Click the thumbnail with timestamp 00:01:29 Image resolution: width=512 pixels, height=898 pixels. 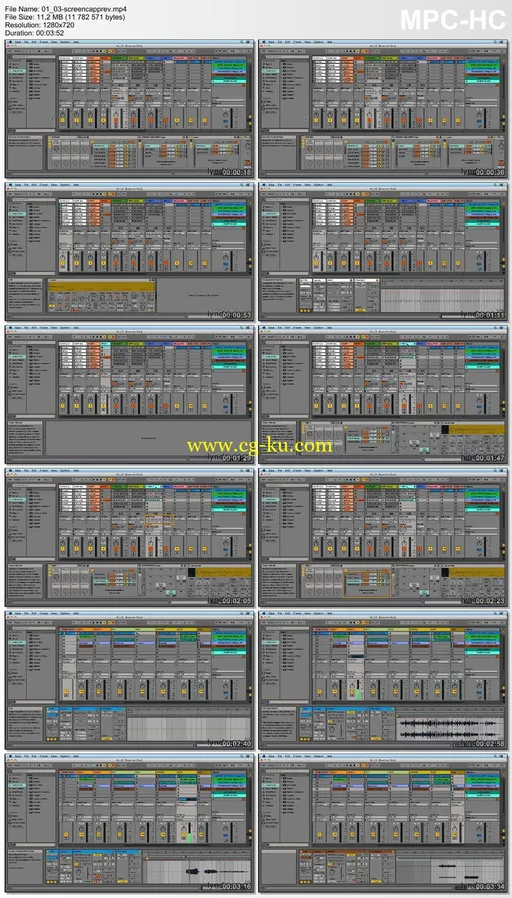point(130,395)
